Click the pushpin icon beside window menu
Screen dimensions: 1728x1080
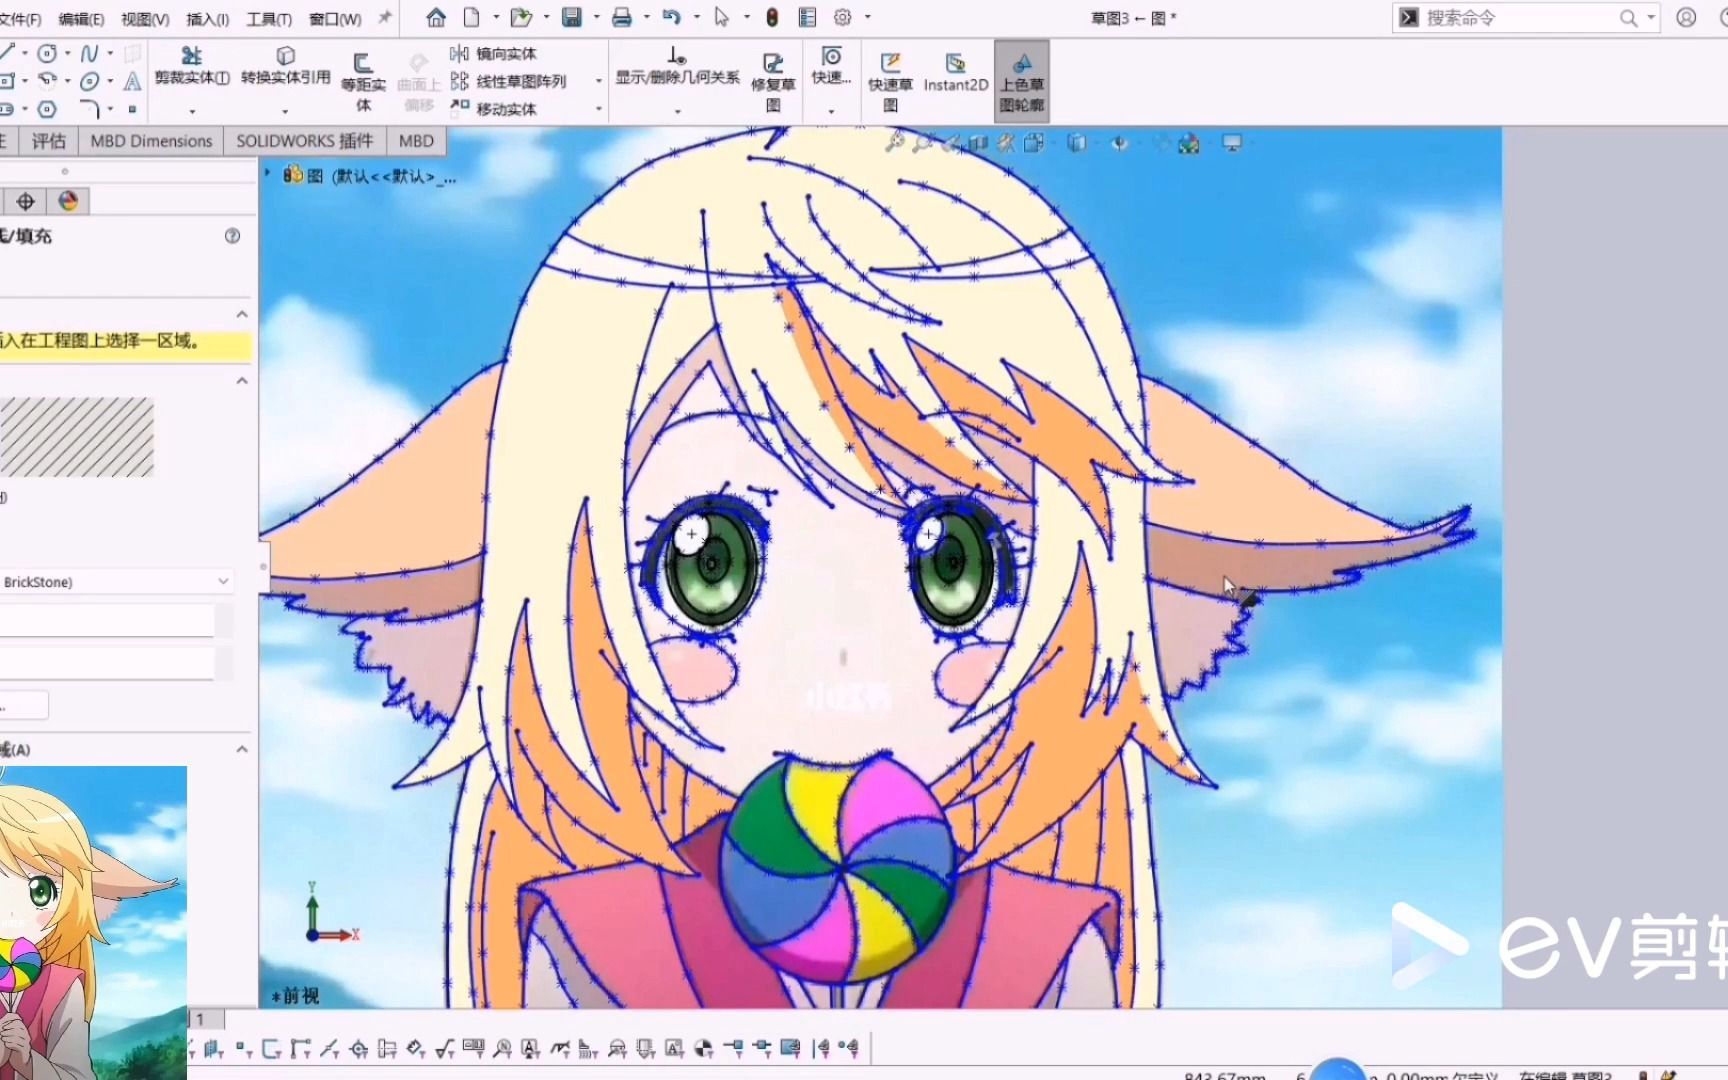[x=385, y=17]
